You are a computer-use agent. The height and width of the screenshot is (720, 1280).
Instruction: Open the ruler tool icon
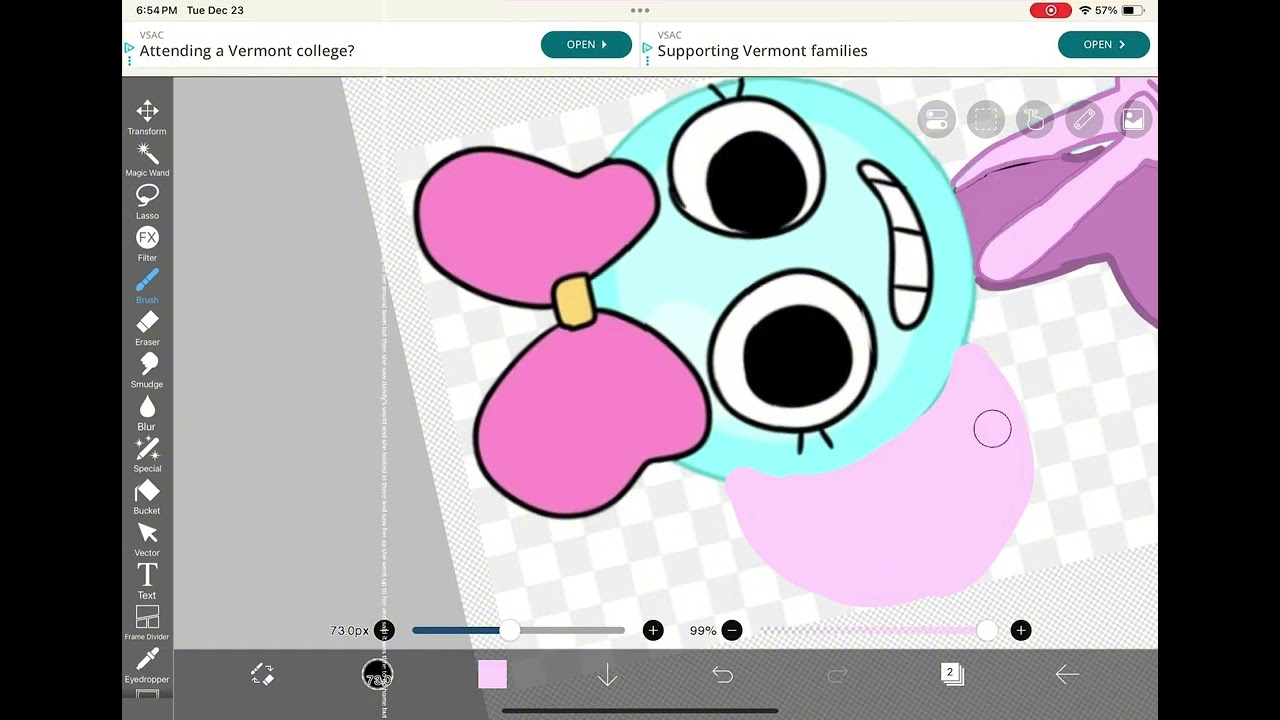click(1084, 120)
